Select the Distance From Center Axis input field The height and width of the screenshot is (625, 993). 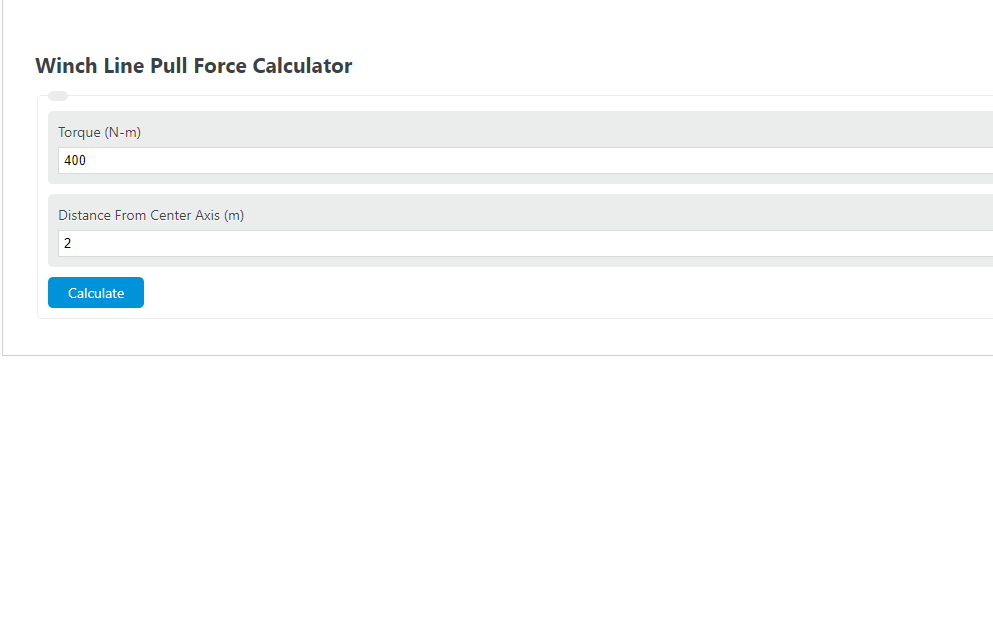pyautogui.click(x=400, y=243)
